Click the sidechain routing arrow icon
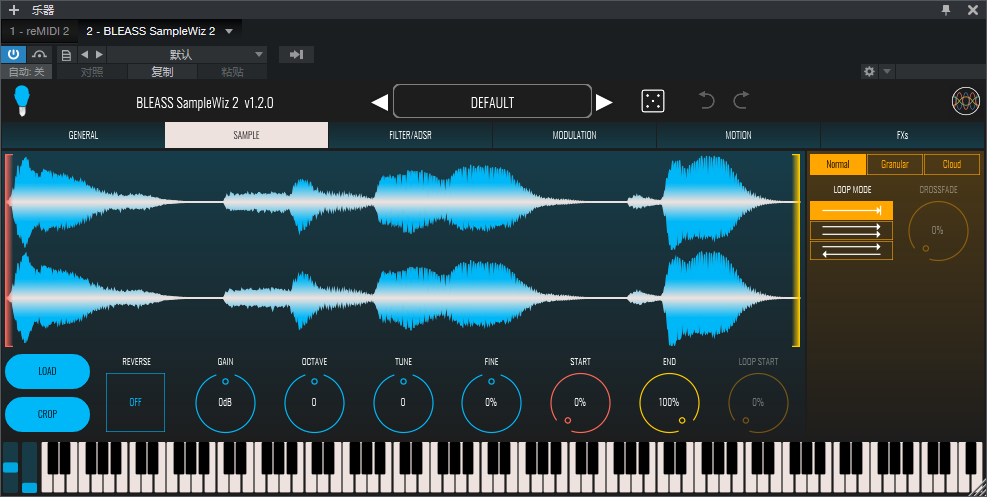The image size is (987, 497). tap(296, 55)
